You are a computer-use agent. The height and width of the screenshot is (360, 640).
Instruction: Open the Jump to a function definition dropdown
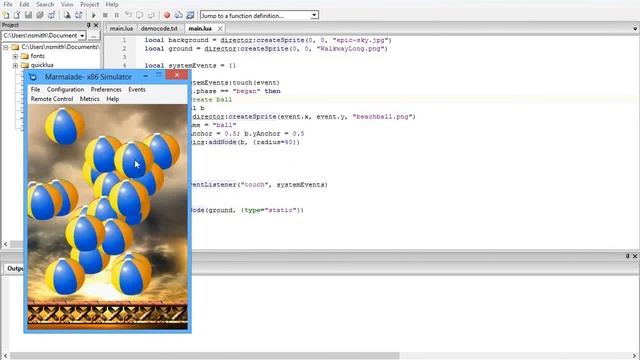(x=314, y=16)
